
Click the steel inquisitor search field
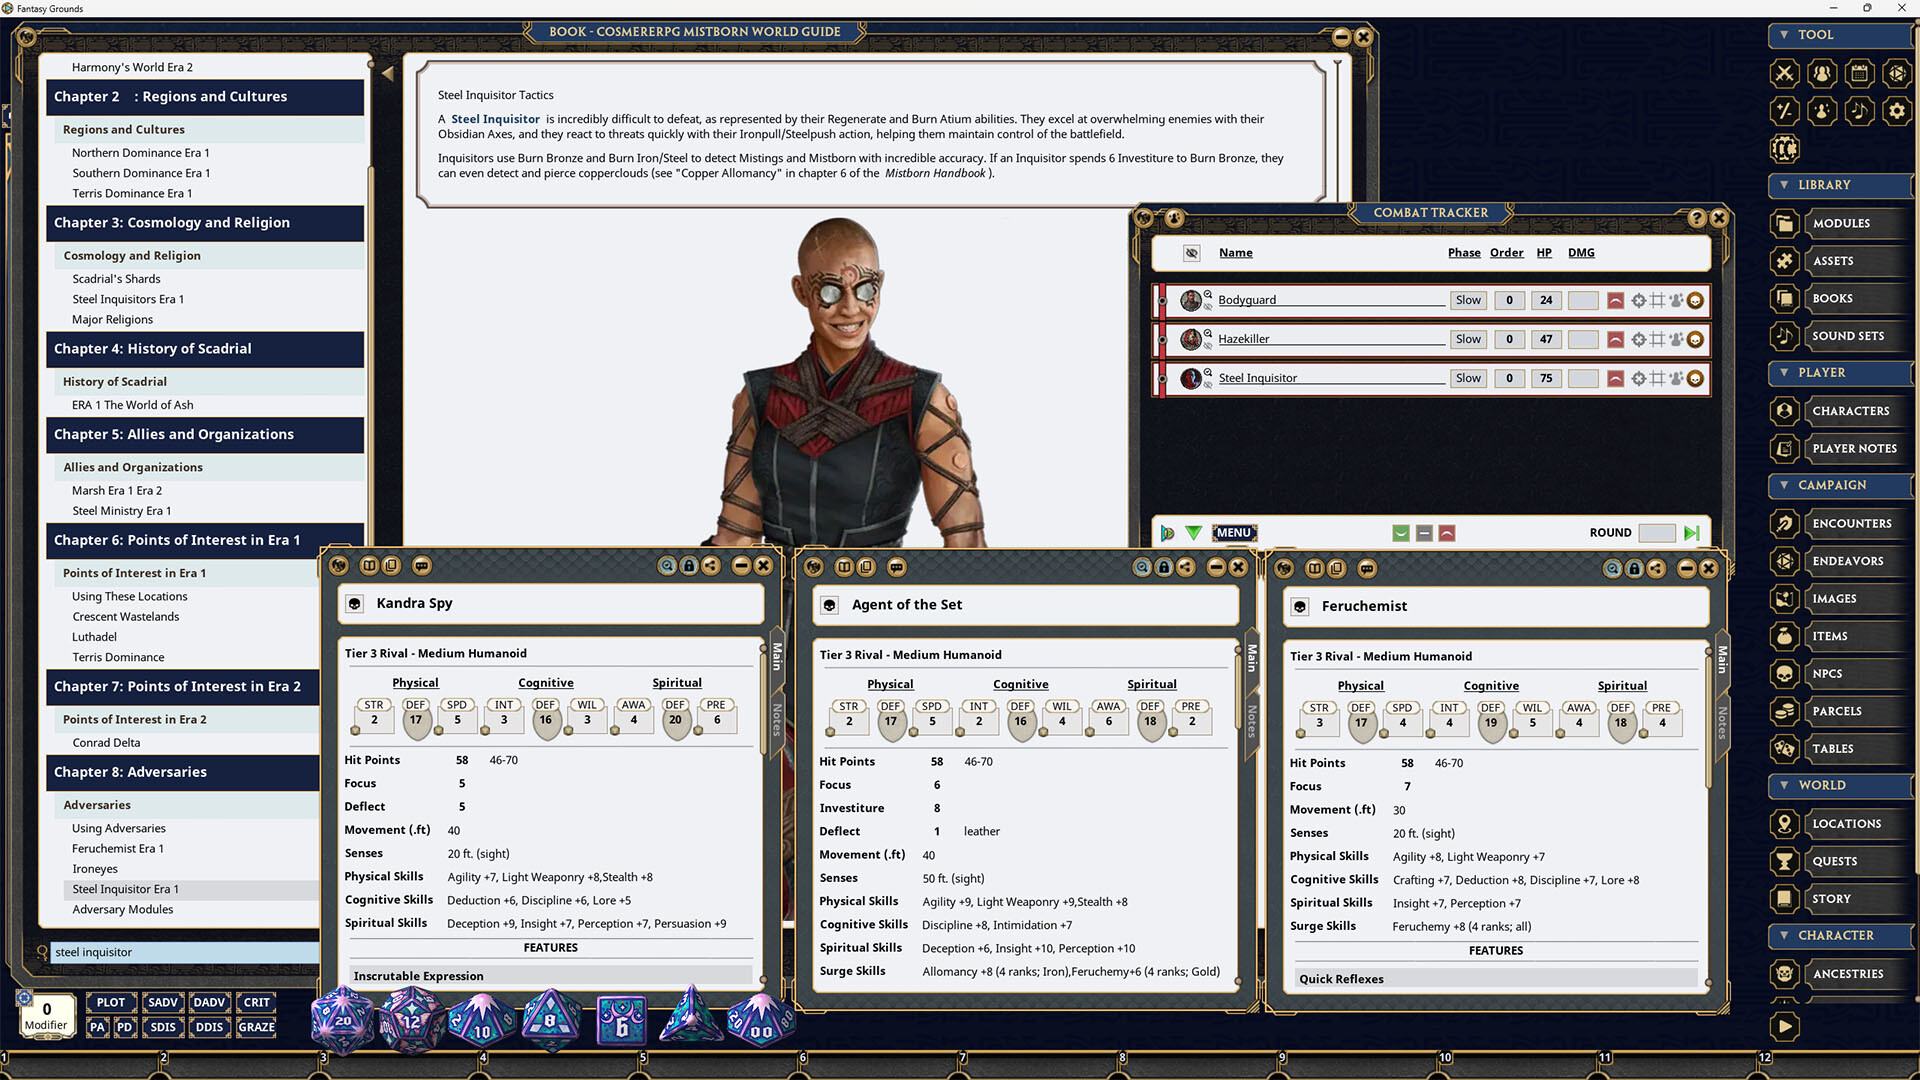tap(185, 952)
